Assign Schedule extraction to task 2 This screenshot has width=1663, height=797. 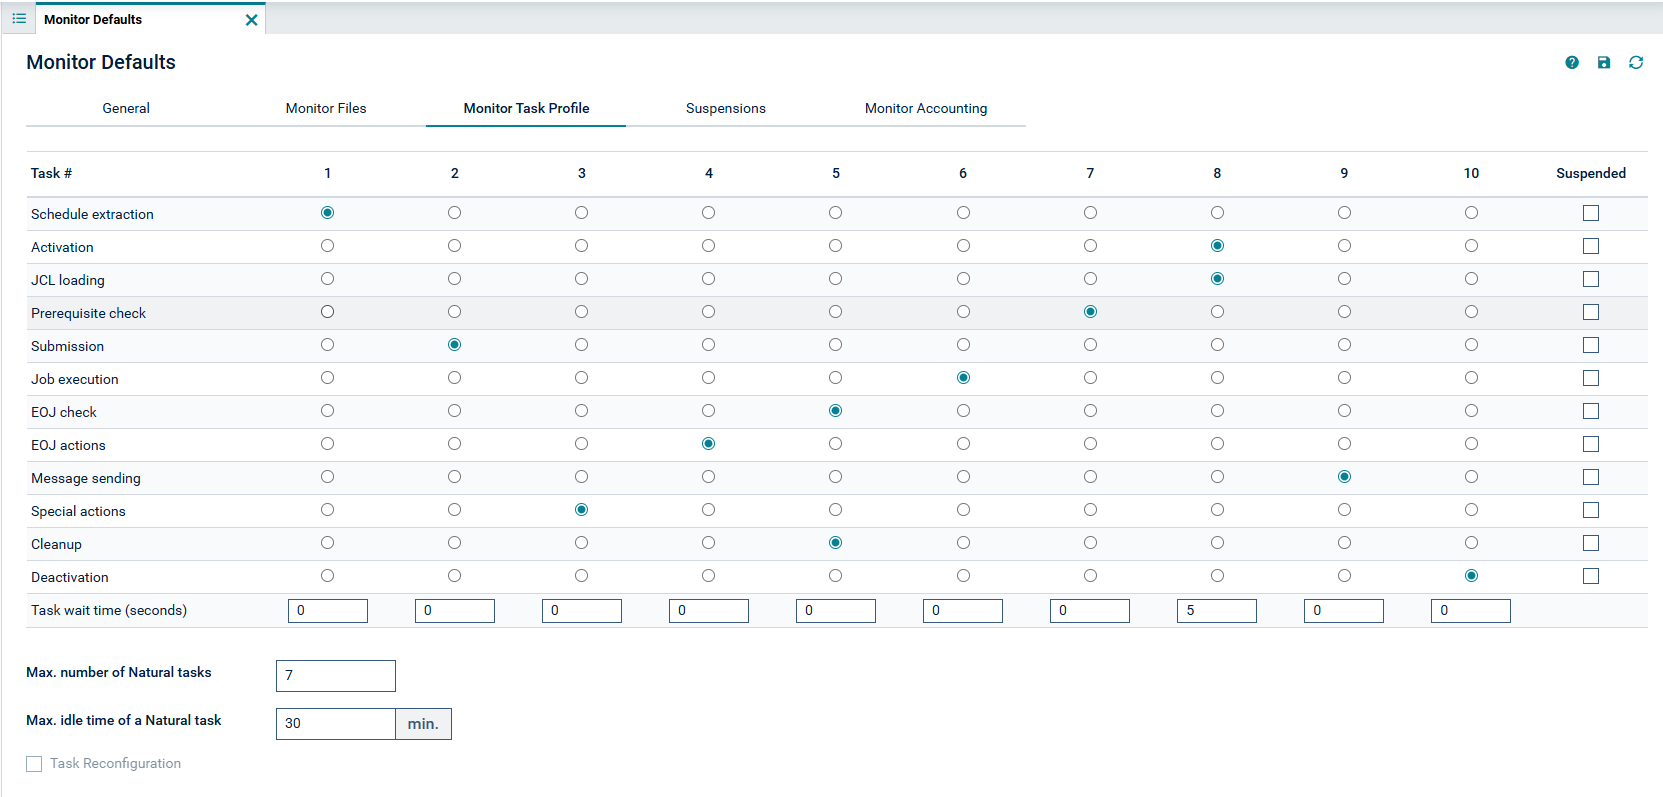click(454, 213)
